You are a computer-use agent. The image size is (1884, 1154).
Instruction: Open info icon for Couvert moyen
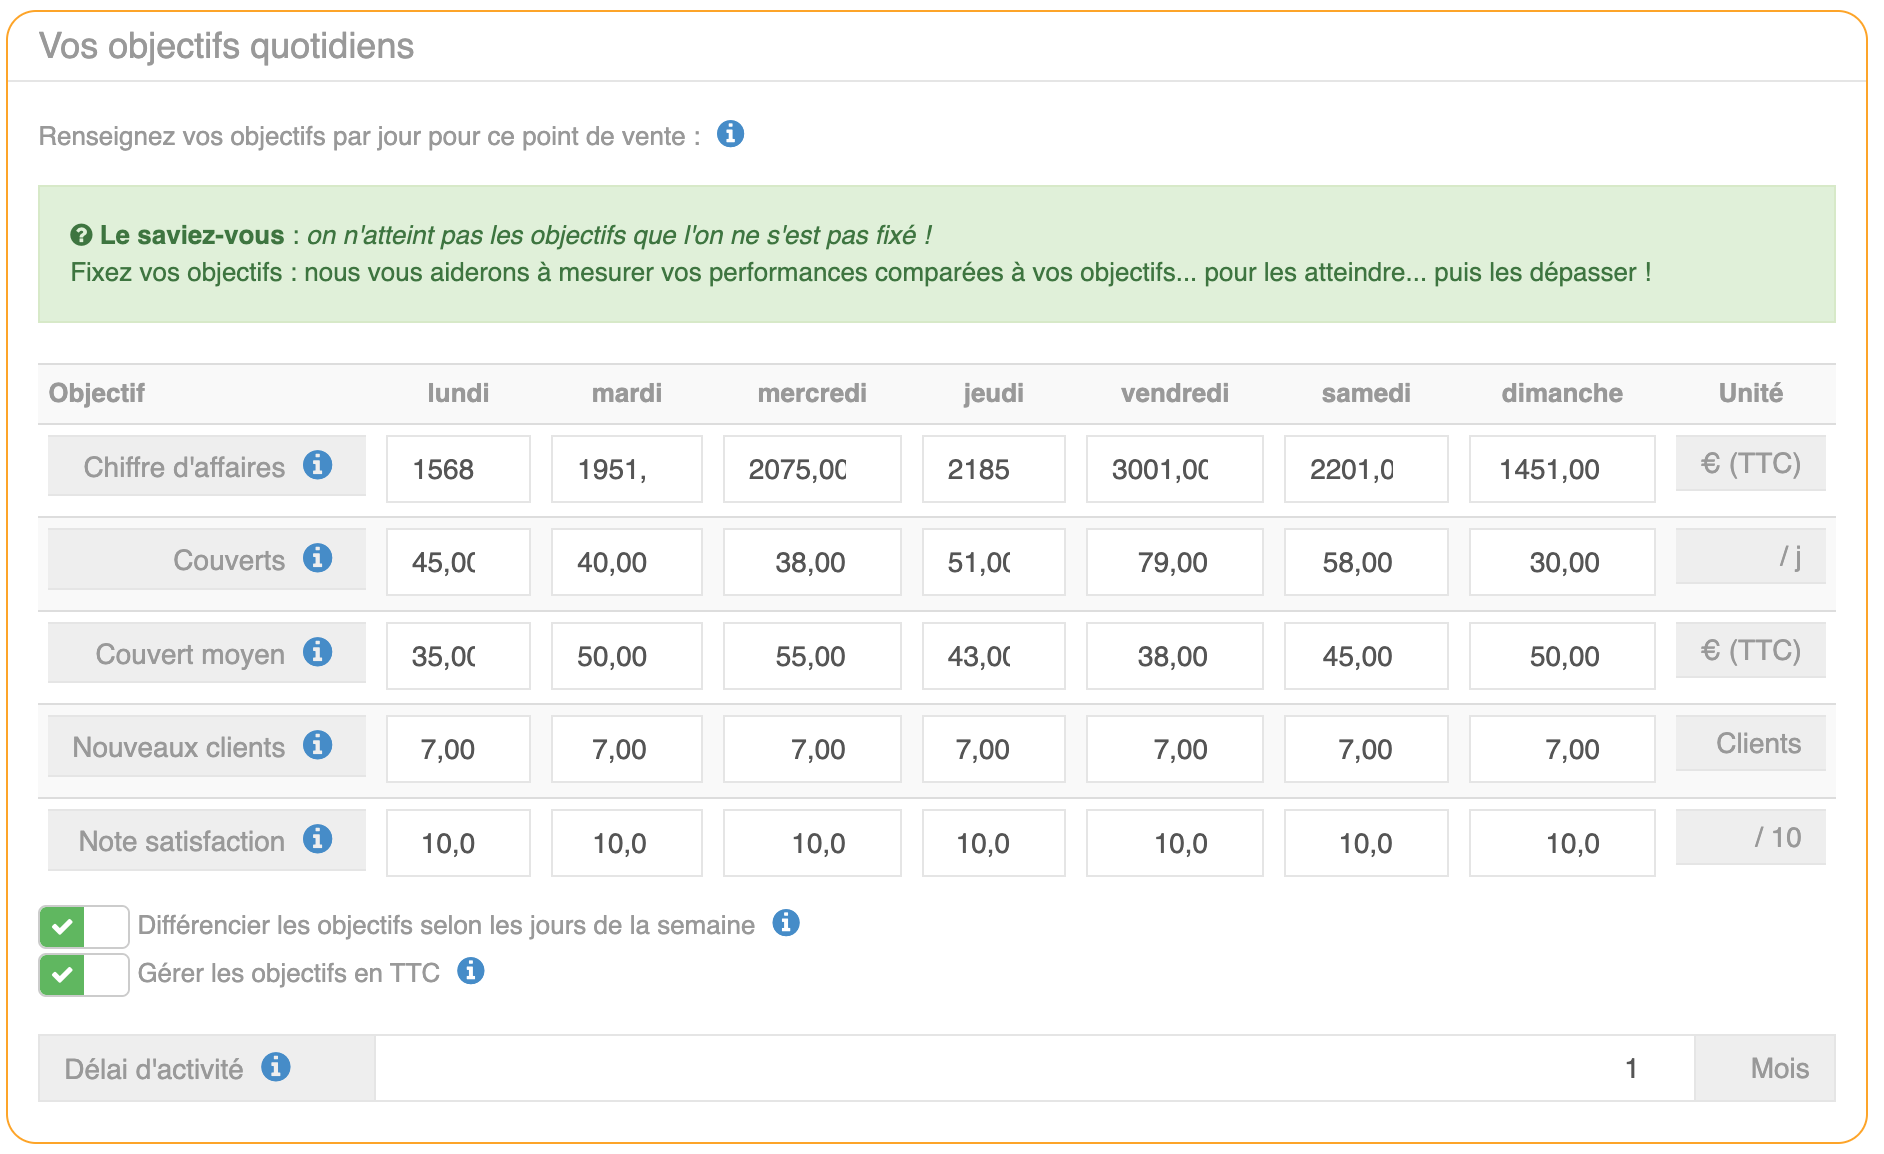click(x=317, y=652)
